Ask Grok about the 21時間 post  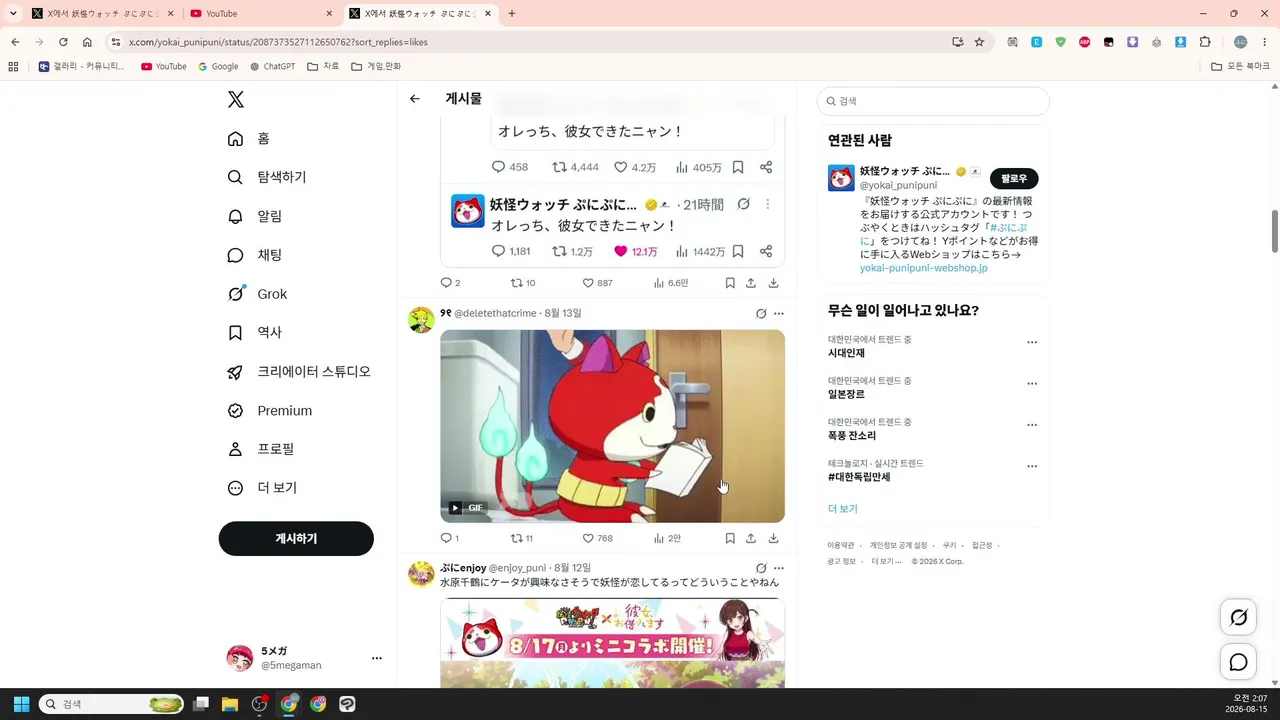(743, 204)
